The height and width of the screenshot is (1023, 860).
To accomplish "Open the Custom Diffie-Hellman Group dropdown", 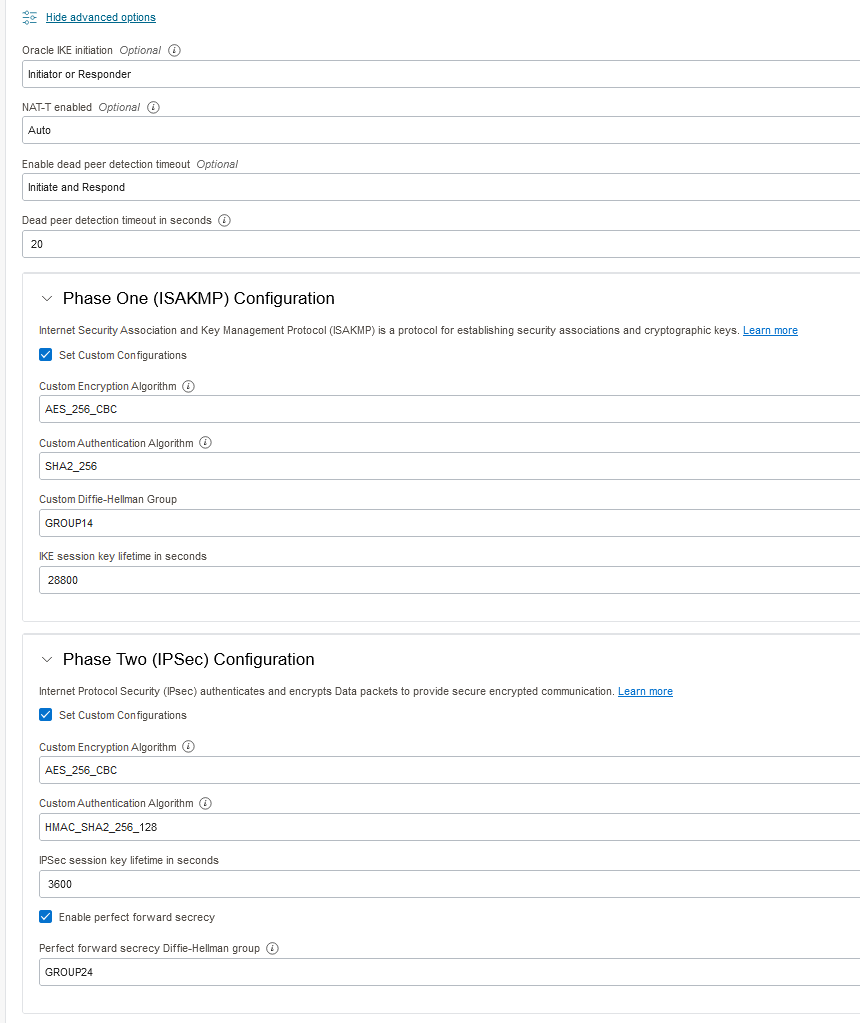I will click(450, 523).
